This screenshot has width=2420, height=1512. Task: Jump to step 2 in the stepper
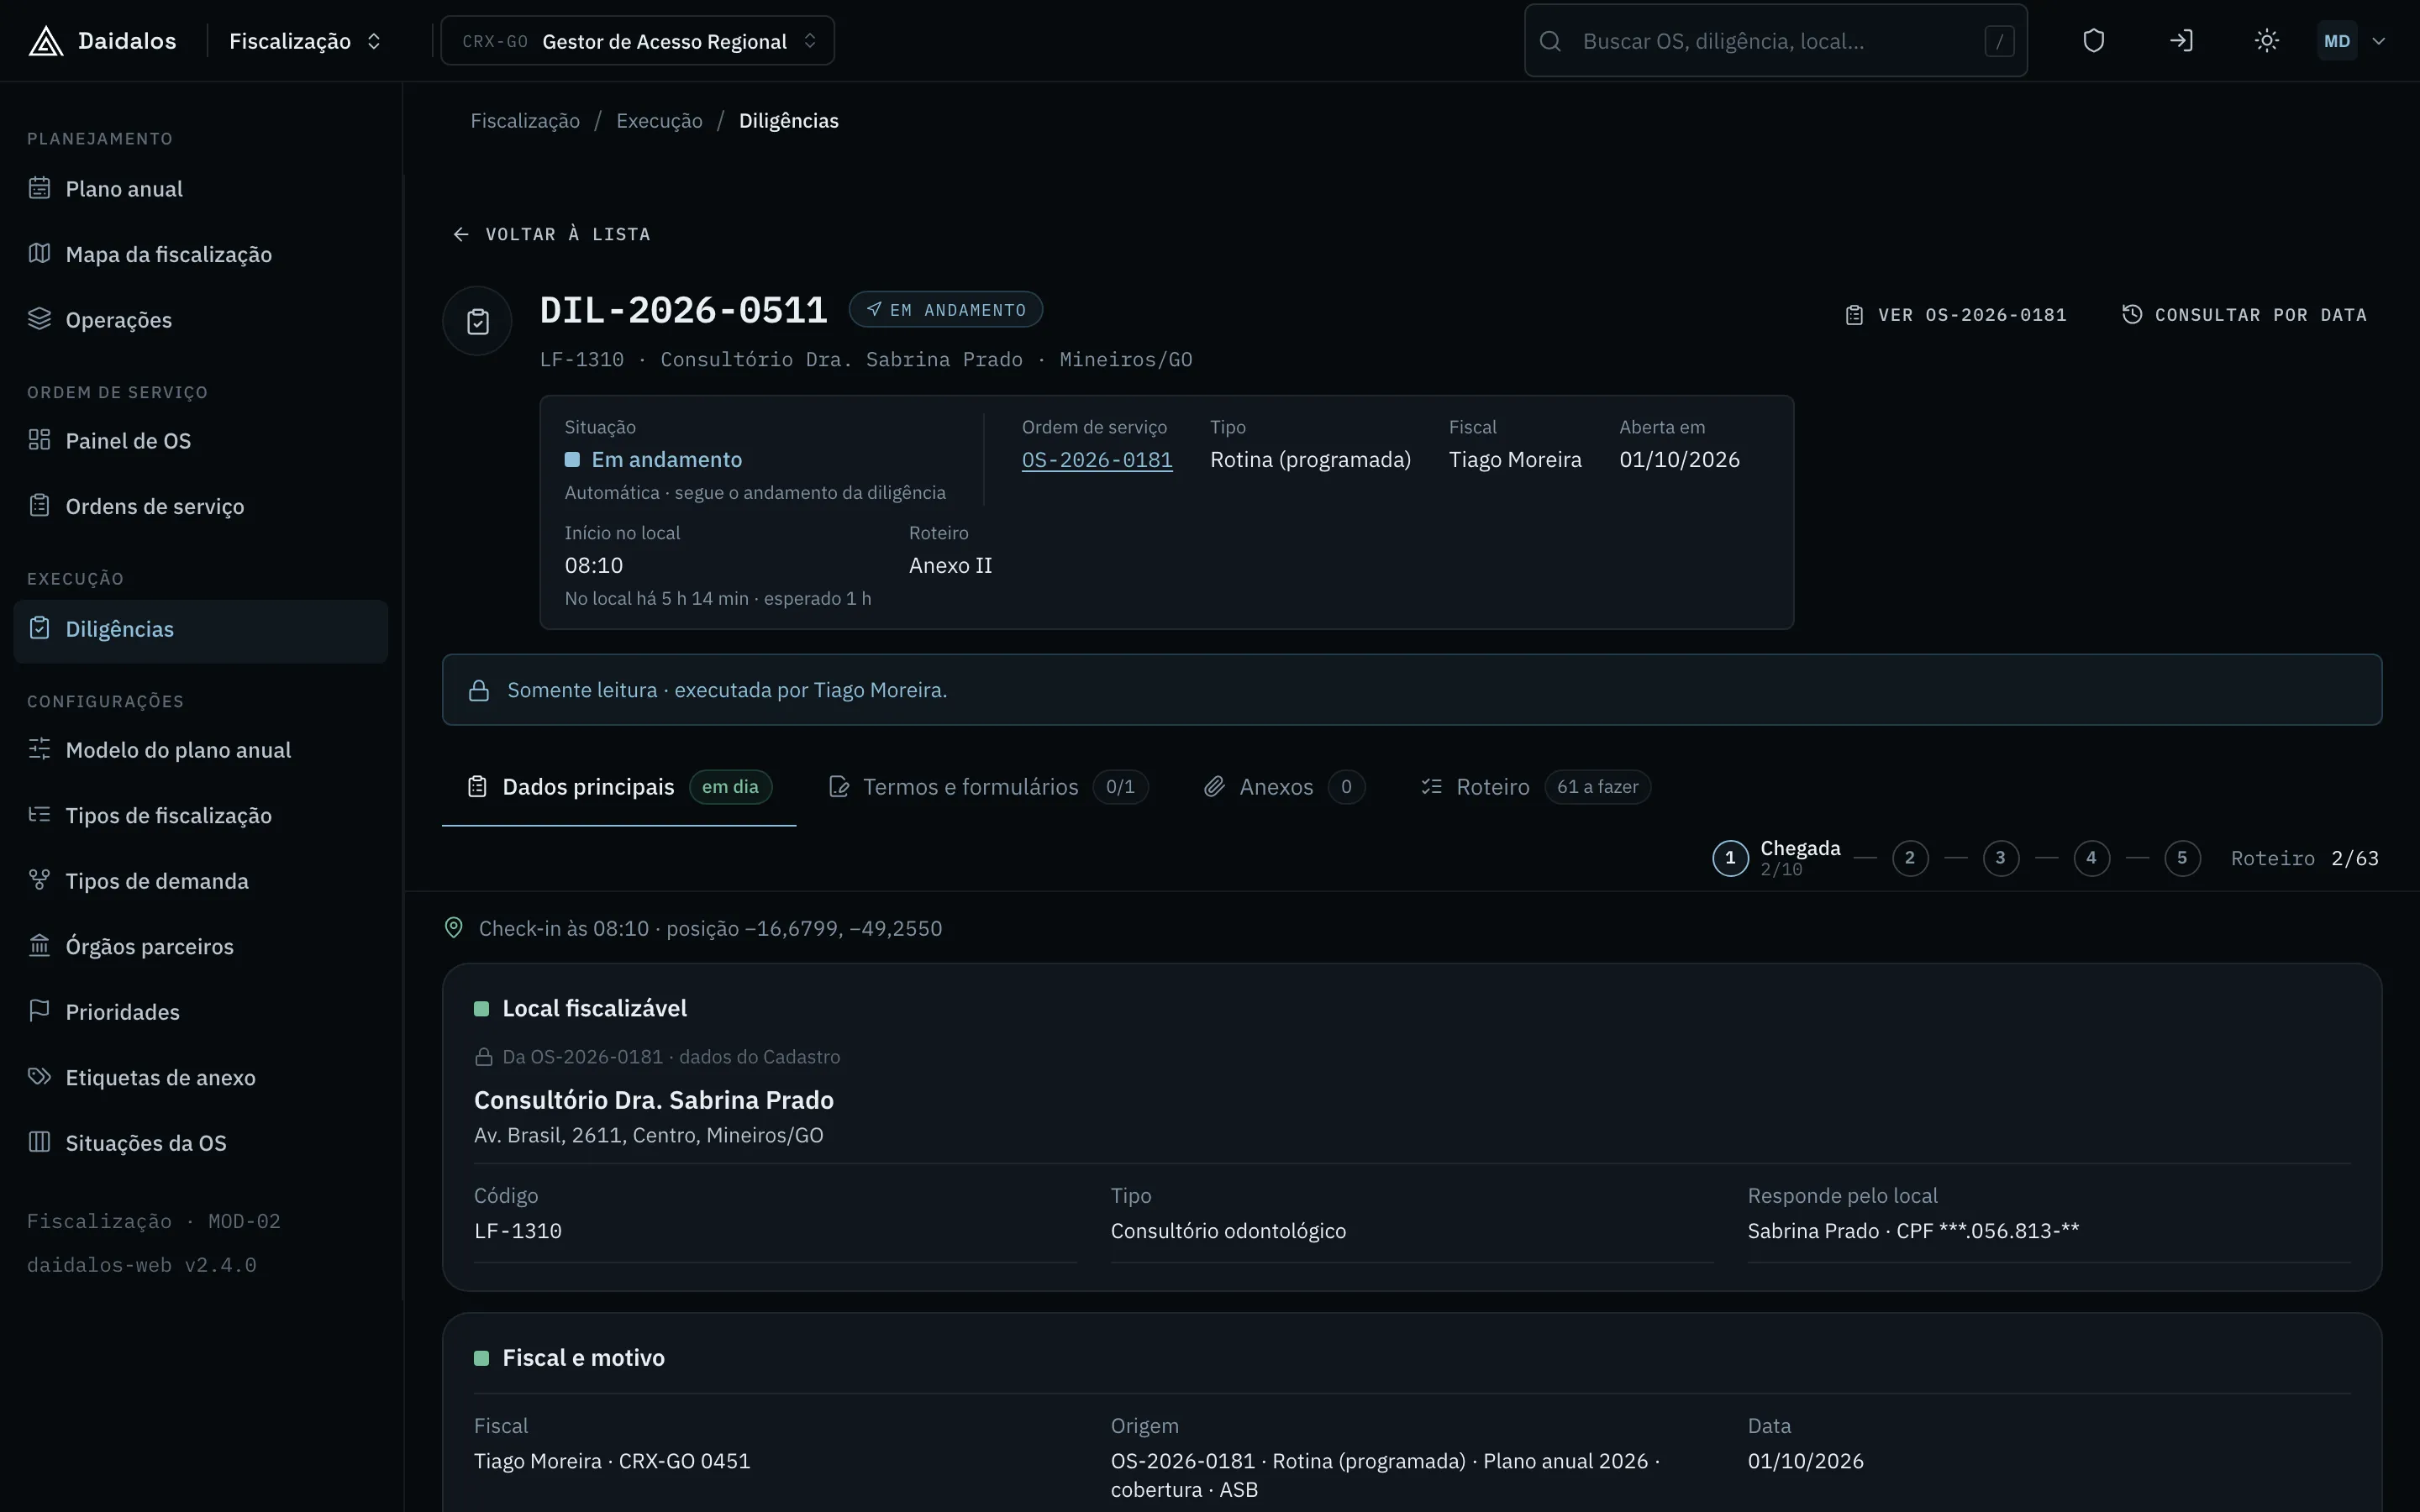[x=1910, y=858]
